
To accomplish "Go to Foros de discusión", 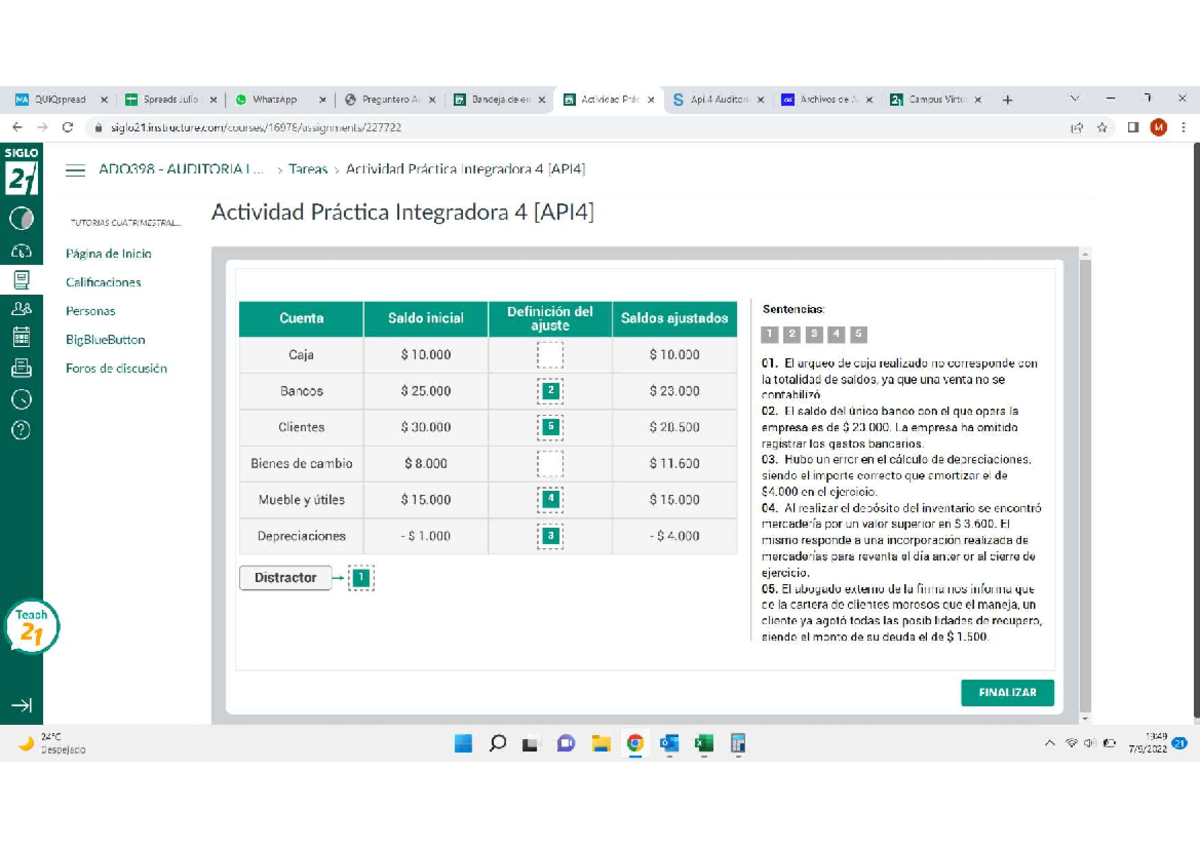I will 116,368.
